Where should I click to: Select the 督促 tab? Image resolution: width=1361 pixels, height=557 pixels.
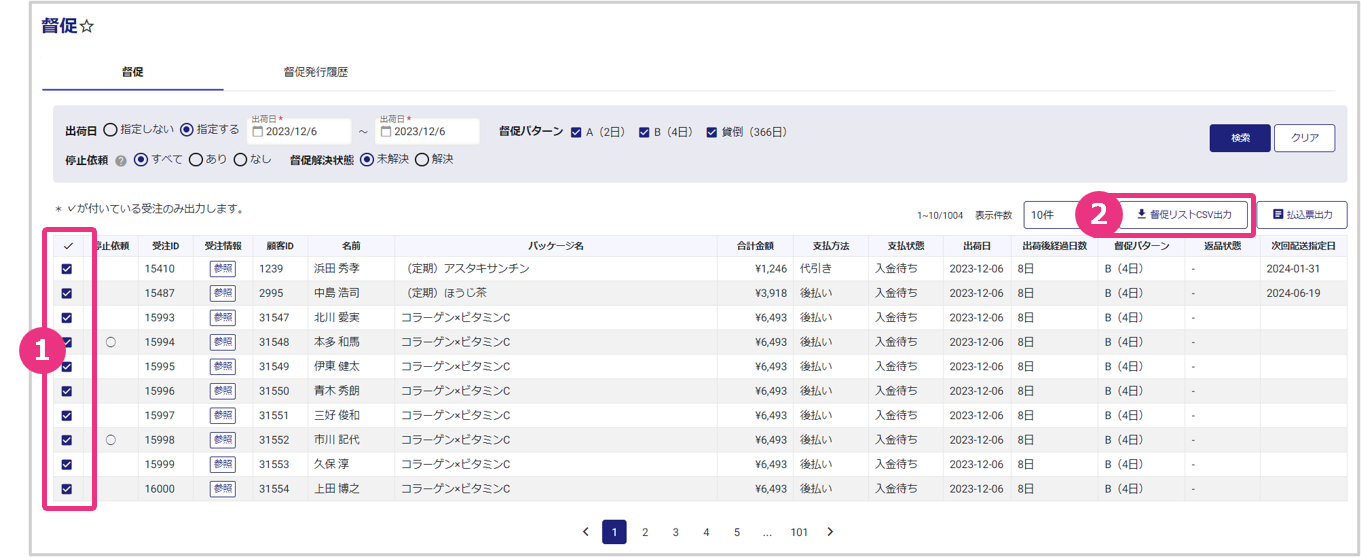[x=132, y=73]
